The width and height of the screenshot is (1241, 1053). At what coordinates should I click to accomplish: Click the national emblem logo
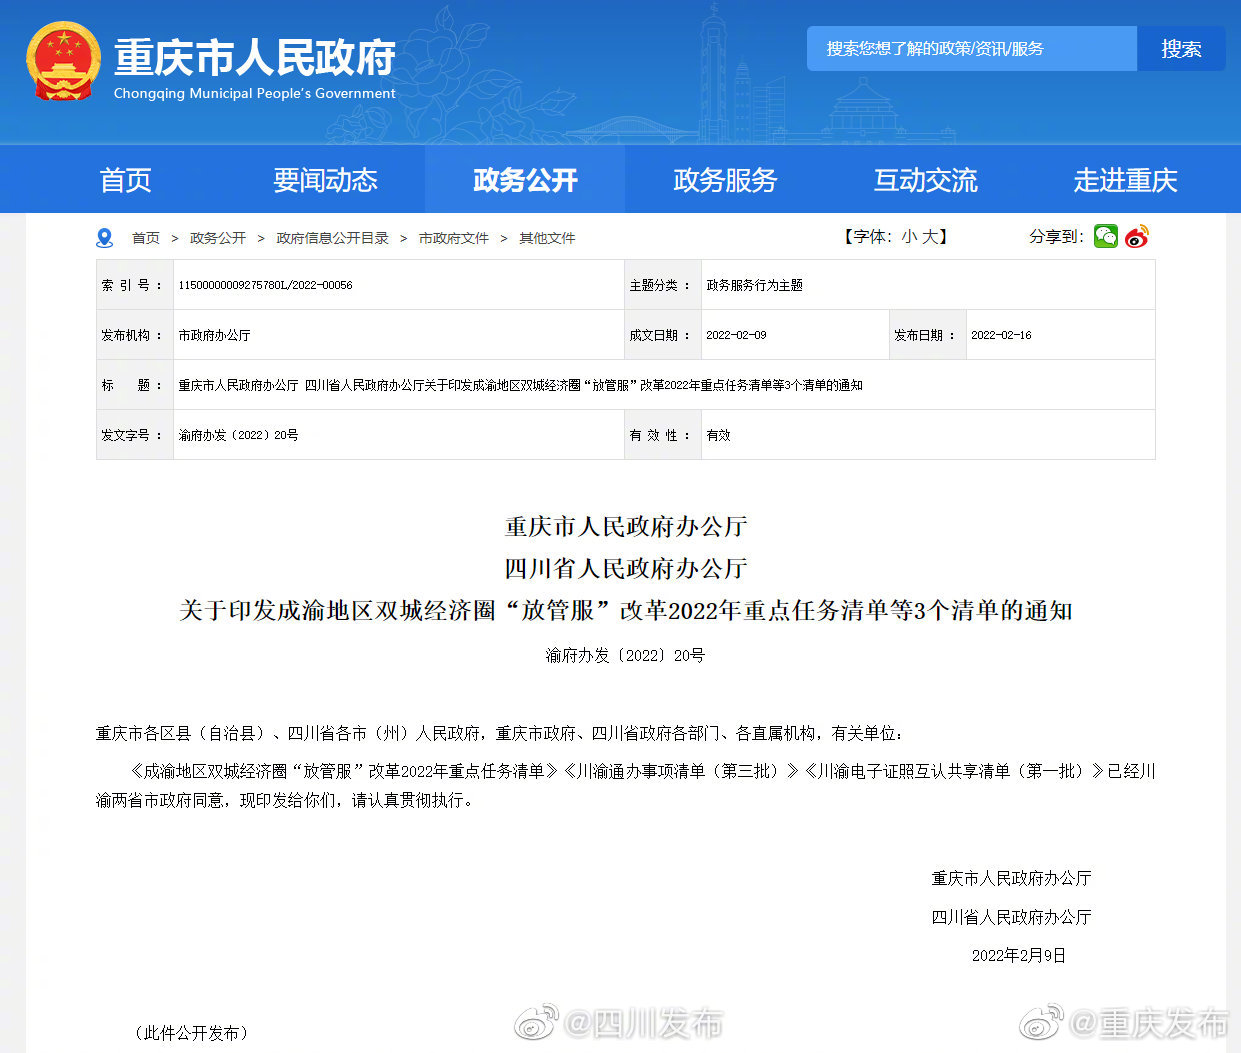point(63,62)
